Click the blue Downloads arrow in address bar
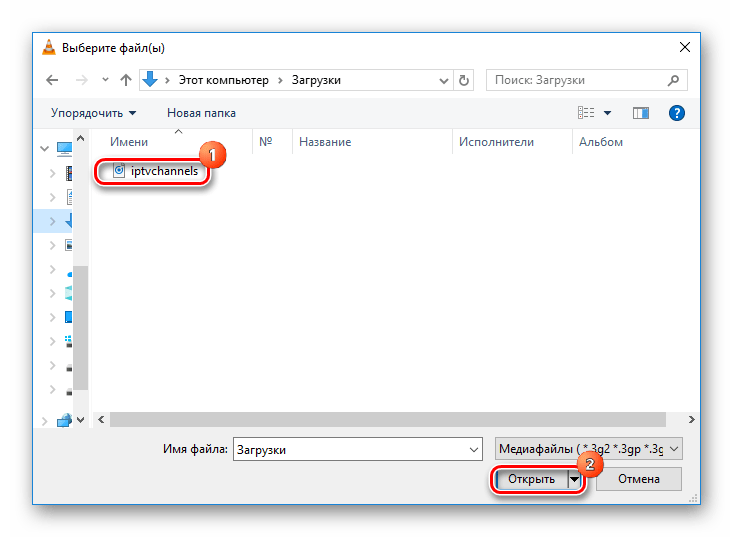This screenshot has width=733, height=537. (x=150, y=79)
